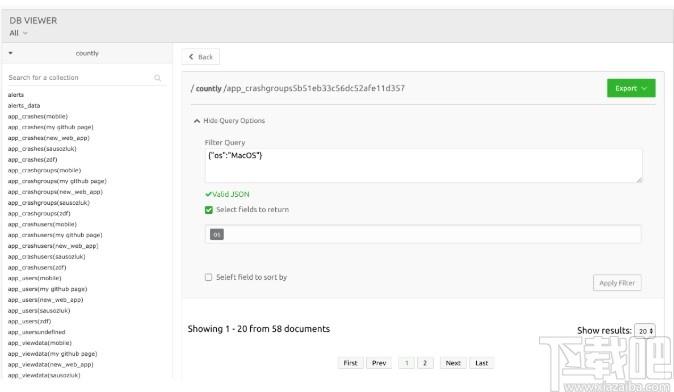Remove the 'os' field tag
Screen dimensions: 674x392
point(217,234)
